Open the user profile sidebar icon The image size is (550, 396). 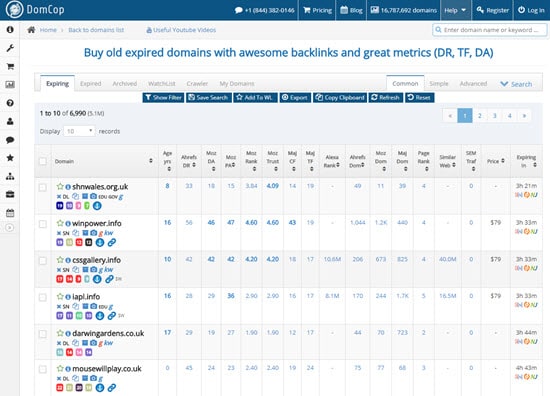(10, 121)
